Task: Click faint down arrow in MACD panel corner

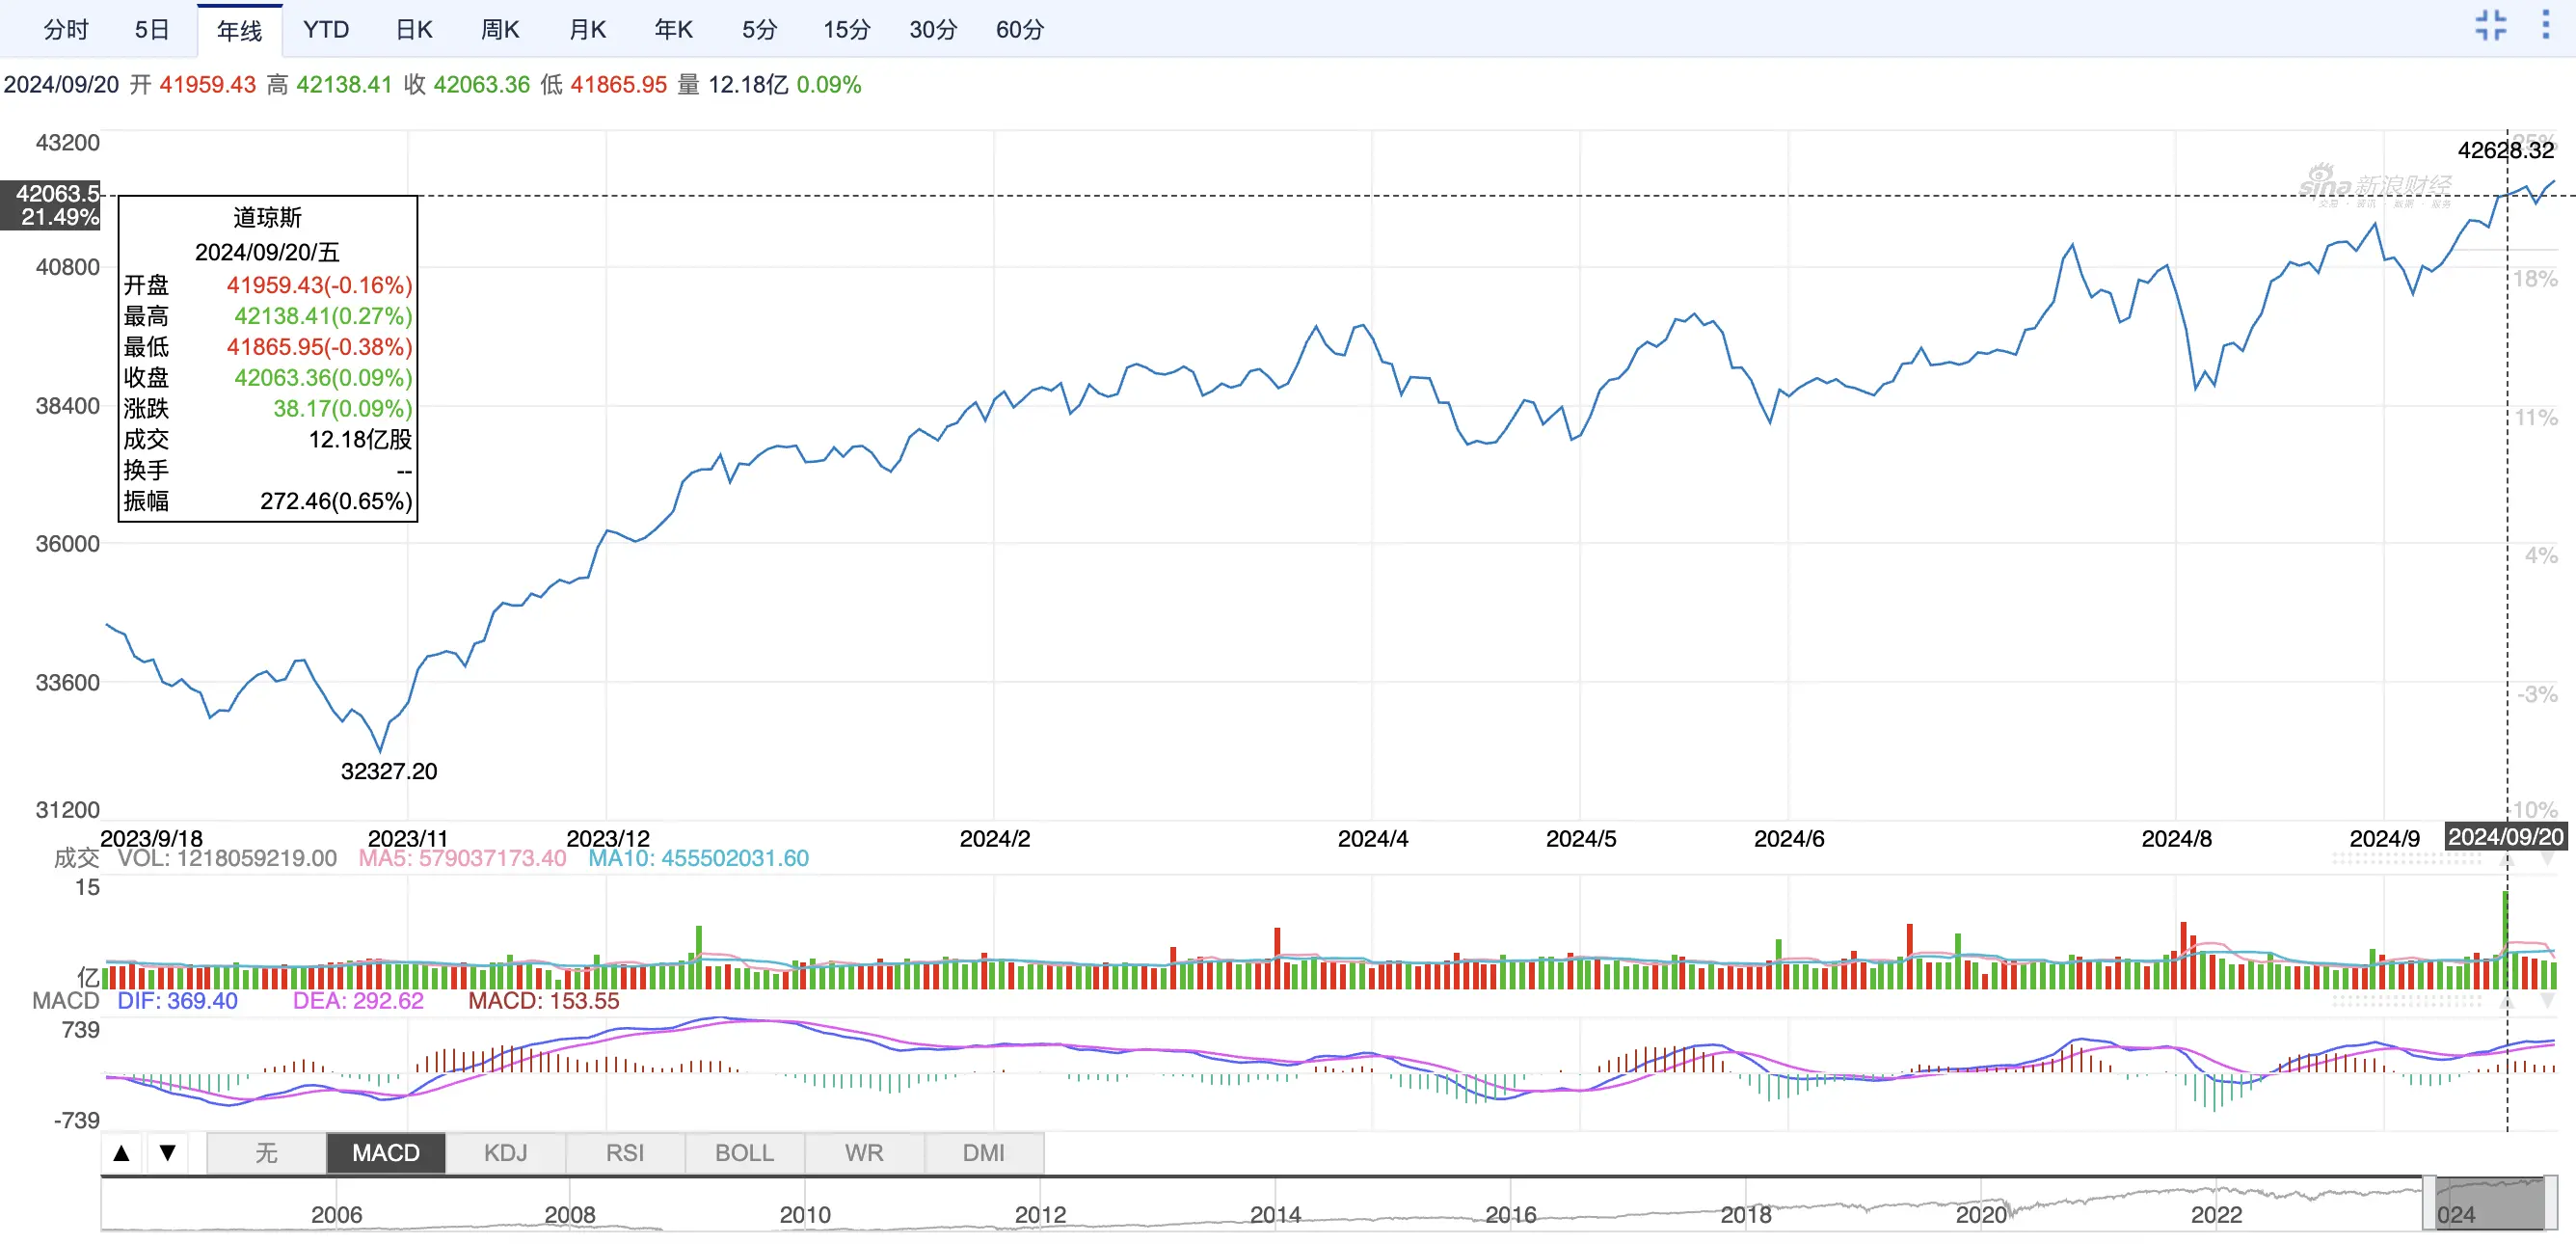Action: pyautogui.click(x=2548, y=1001)
